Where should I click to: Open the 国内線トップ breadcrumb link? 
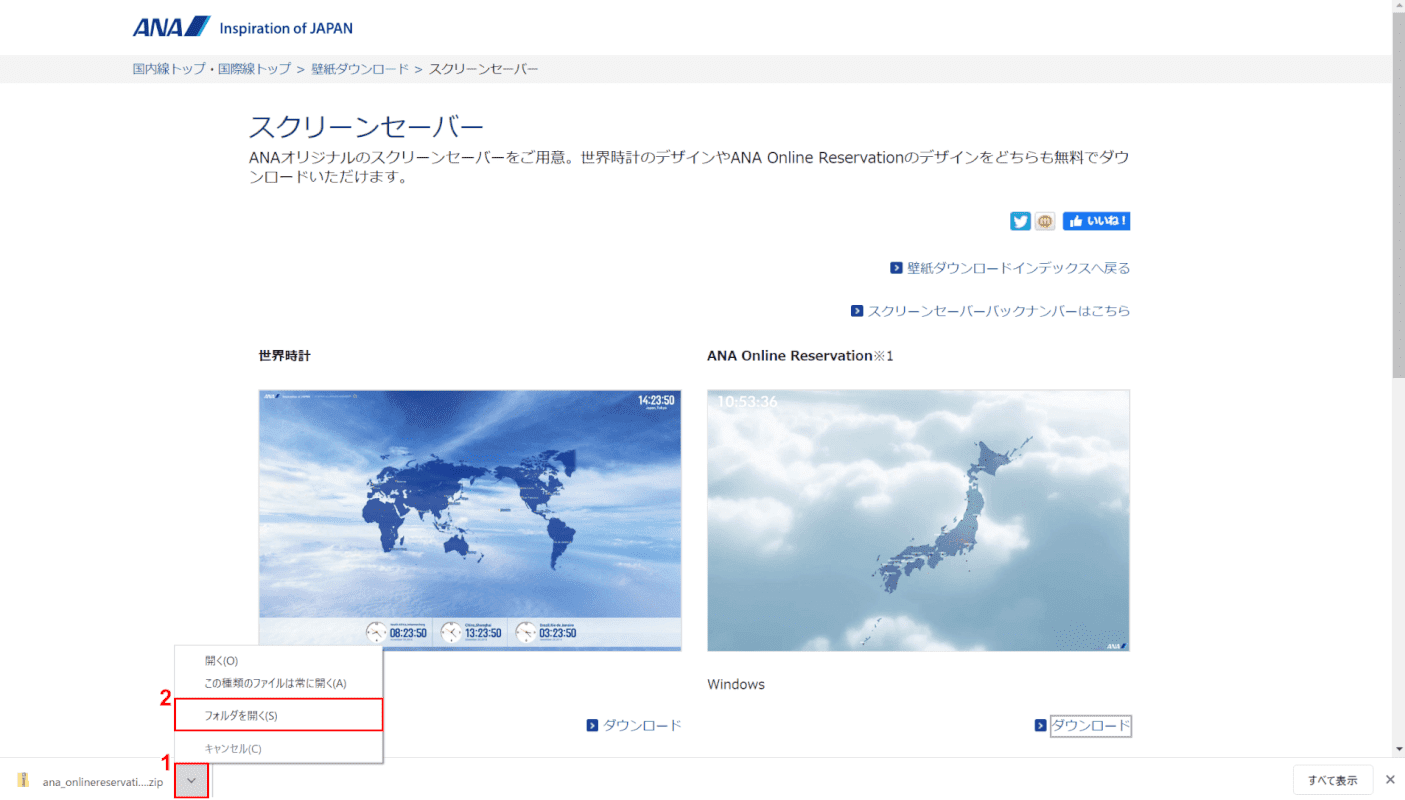pos(169,69)
